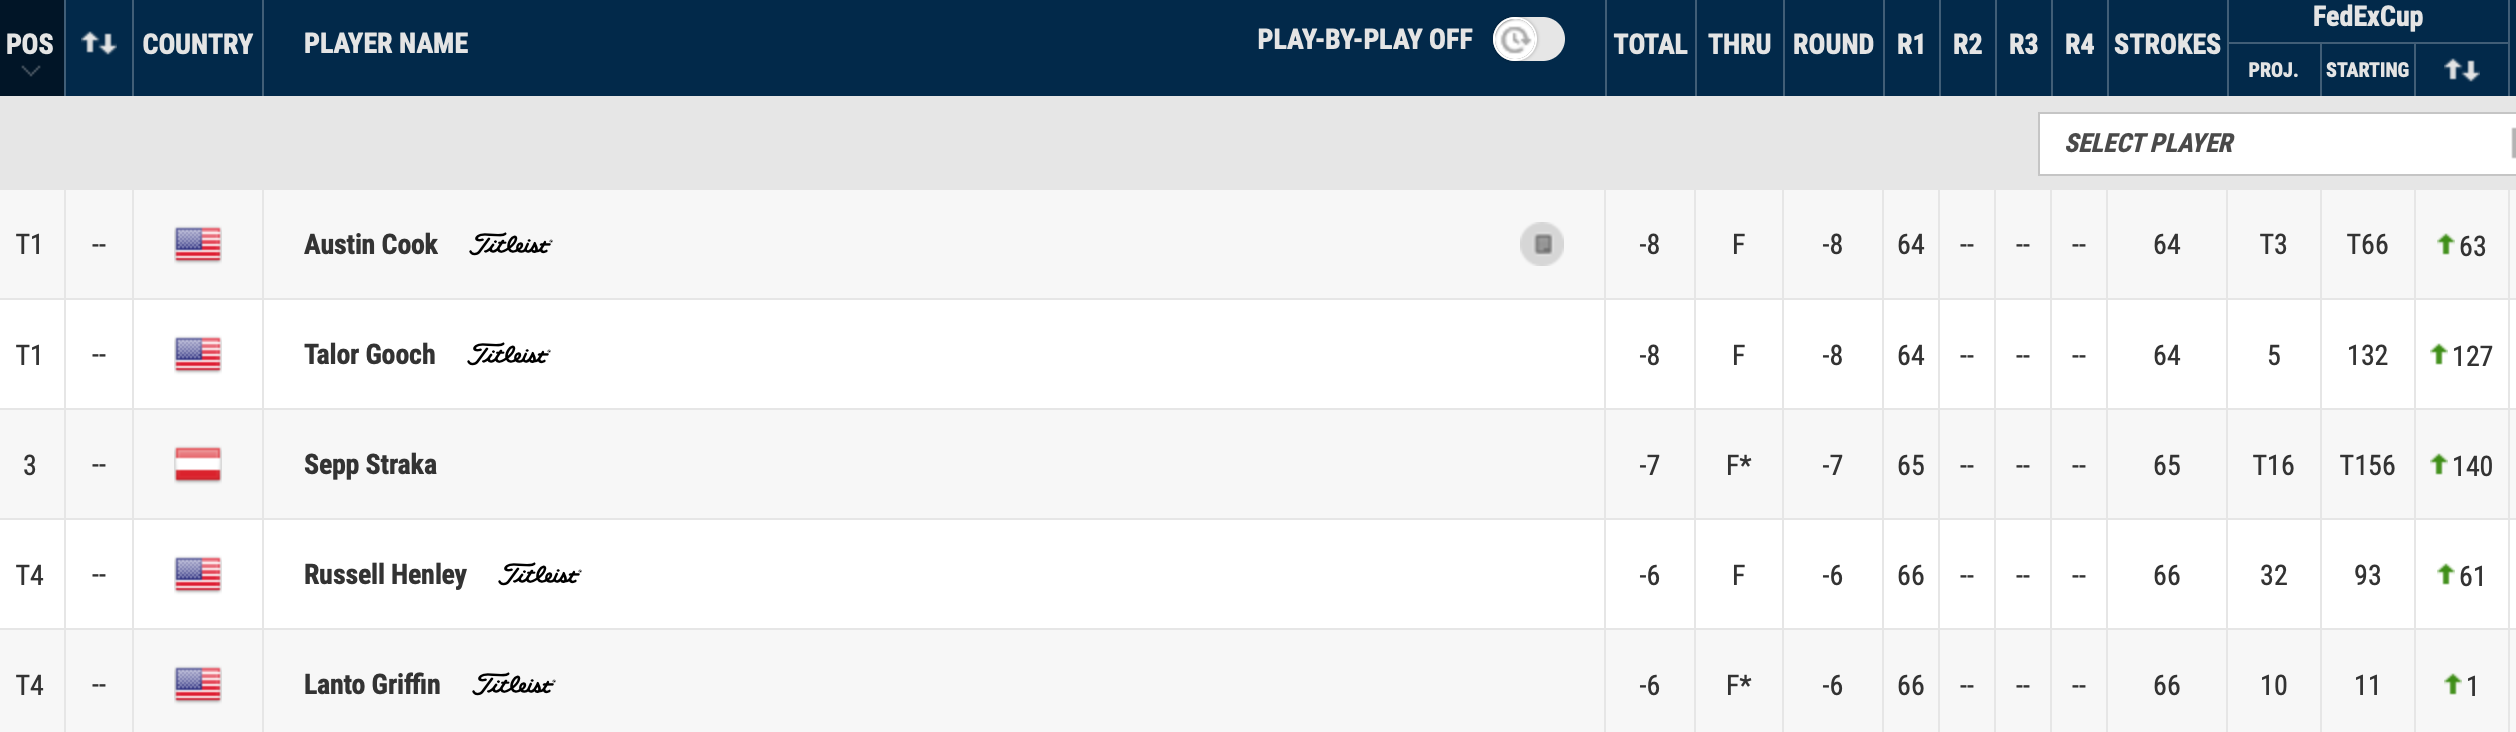Toggle the Play-By-Play switch on

point(1528,40)
